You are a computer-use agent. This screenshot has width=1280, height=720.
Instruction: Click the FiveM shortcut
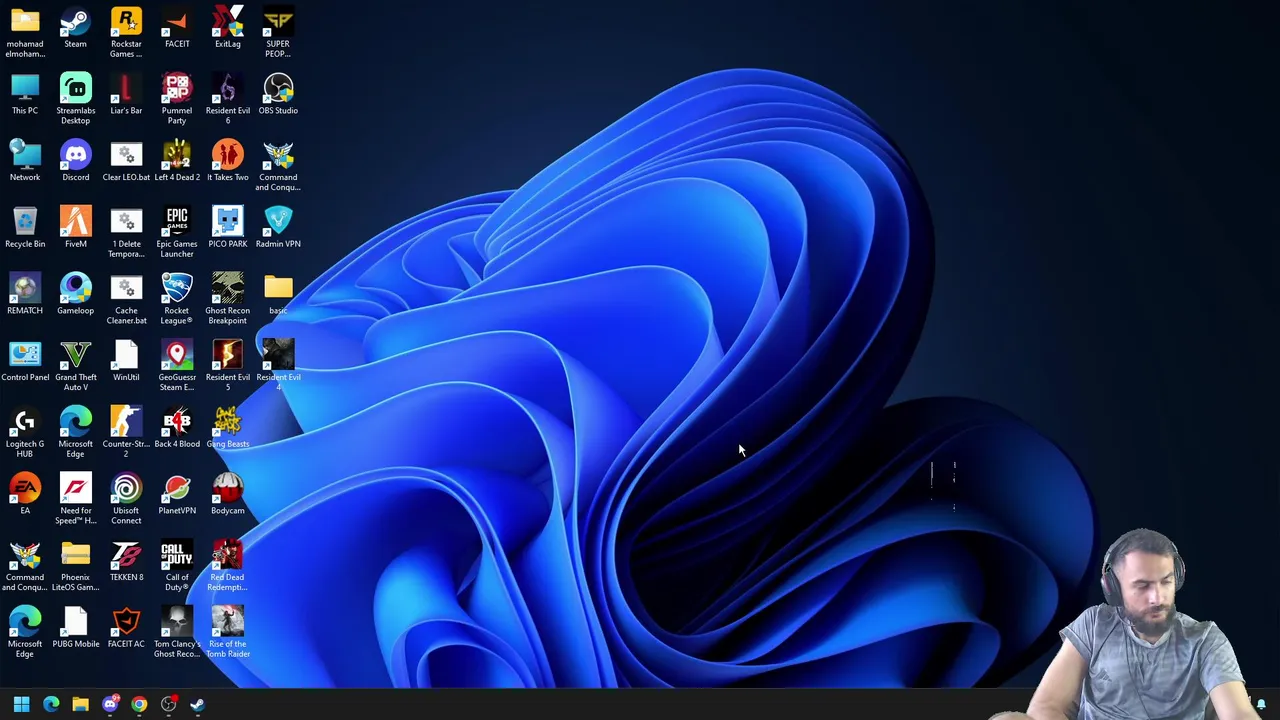pyautogui.click(x=75, y=229)
